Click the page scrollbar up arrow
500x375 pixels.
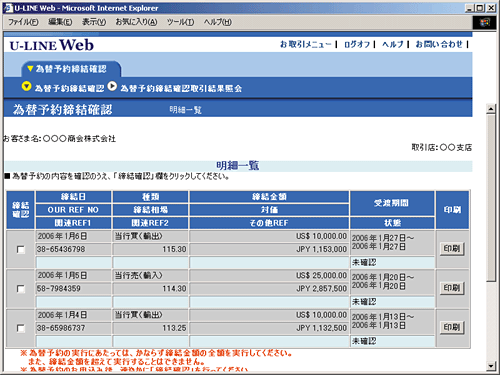pyautogui.click(x=491, y=109)
